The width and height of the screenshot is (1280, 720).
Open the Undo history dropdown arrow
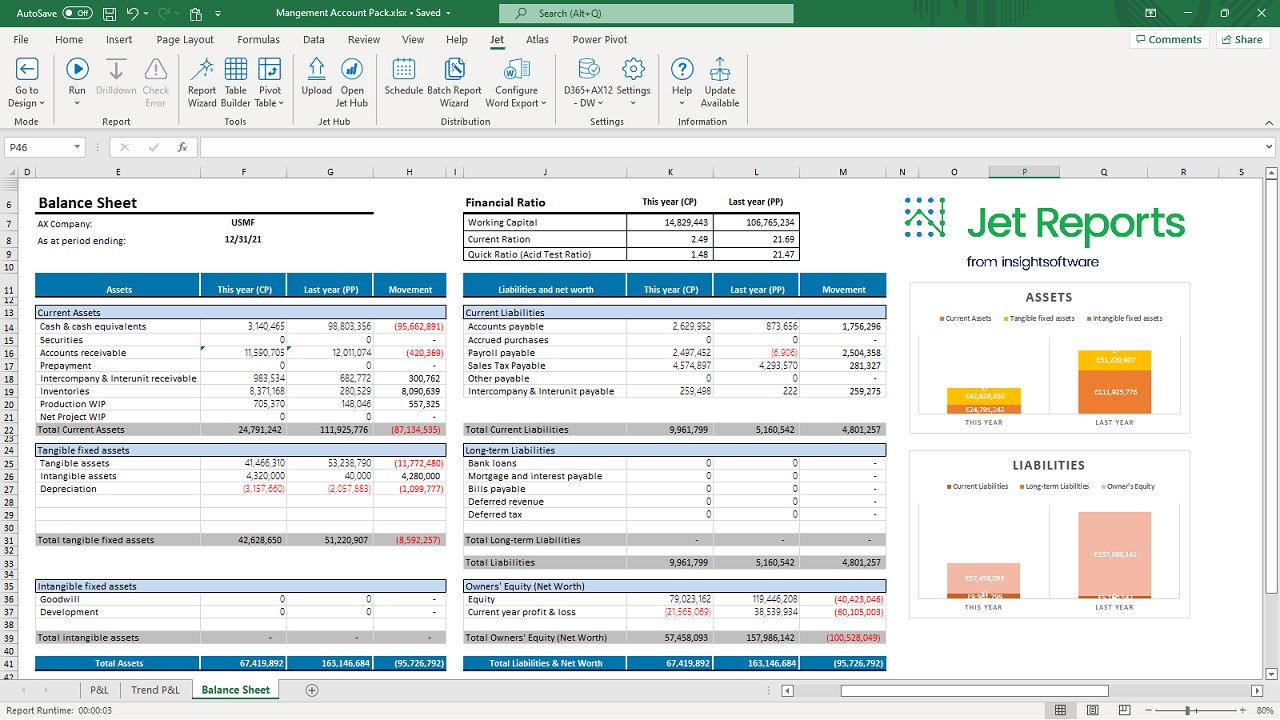(146, 13)
